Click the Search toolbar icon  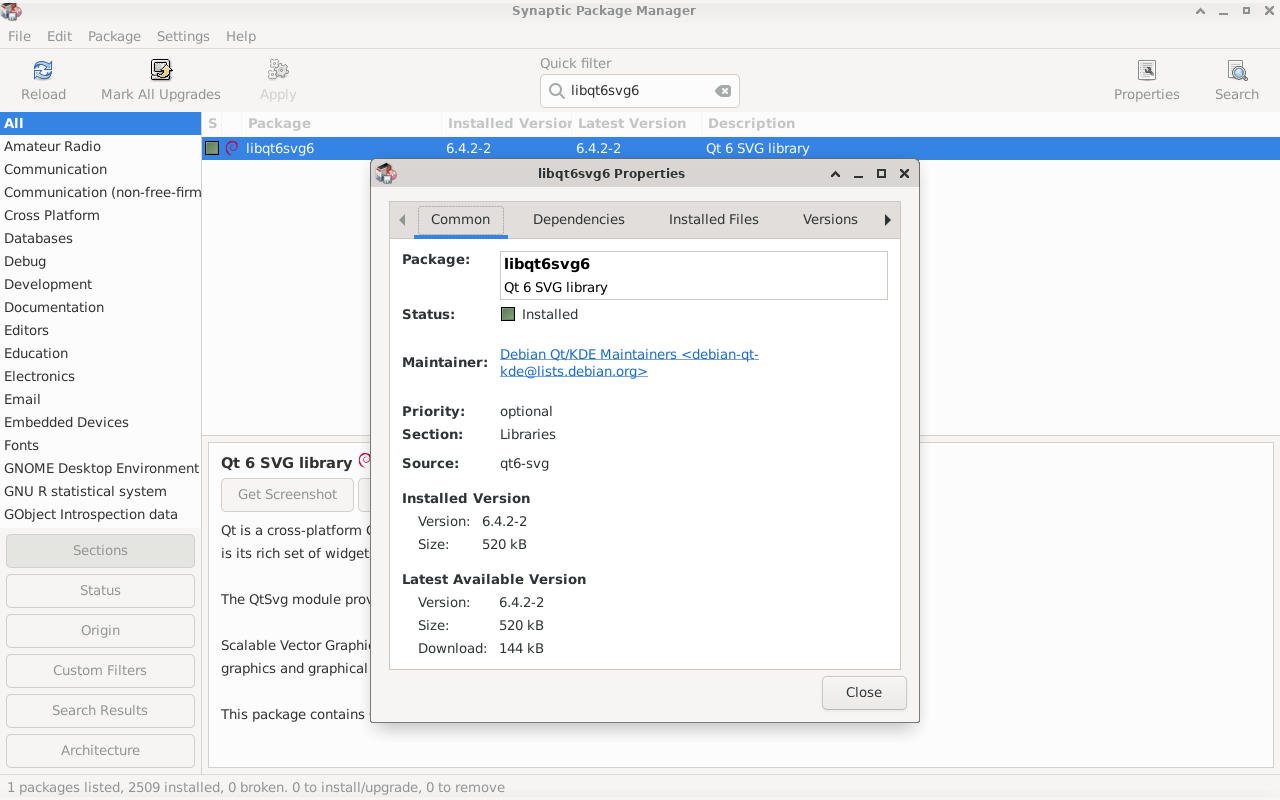(1237, 70)
